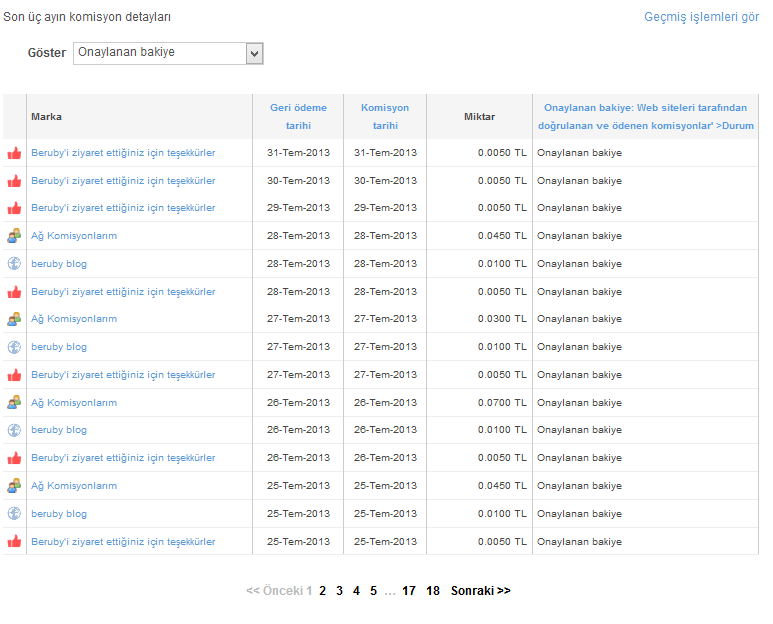The height and width of the screenshot is (624, 773).
Task: Click Komisyon date 30-Tem-2013 cell
Action: coord(385,181)
